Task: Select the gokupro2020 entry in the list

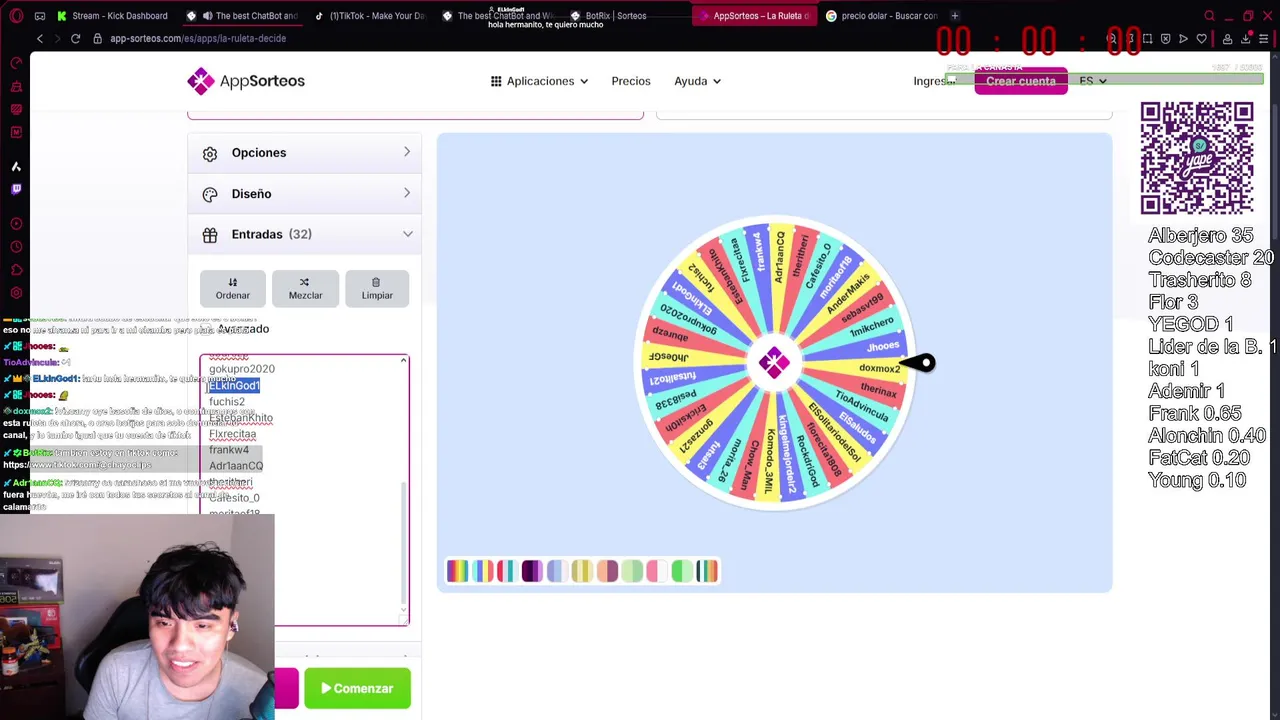Action: pyautogui.click(x=242, y=369)
